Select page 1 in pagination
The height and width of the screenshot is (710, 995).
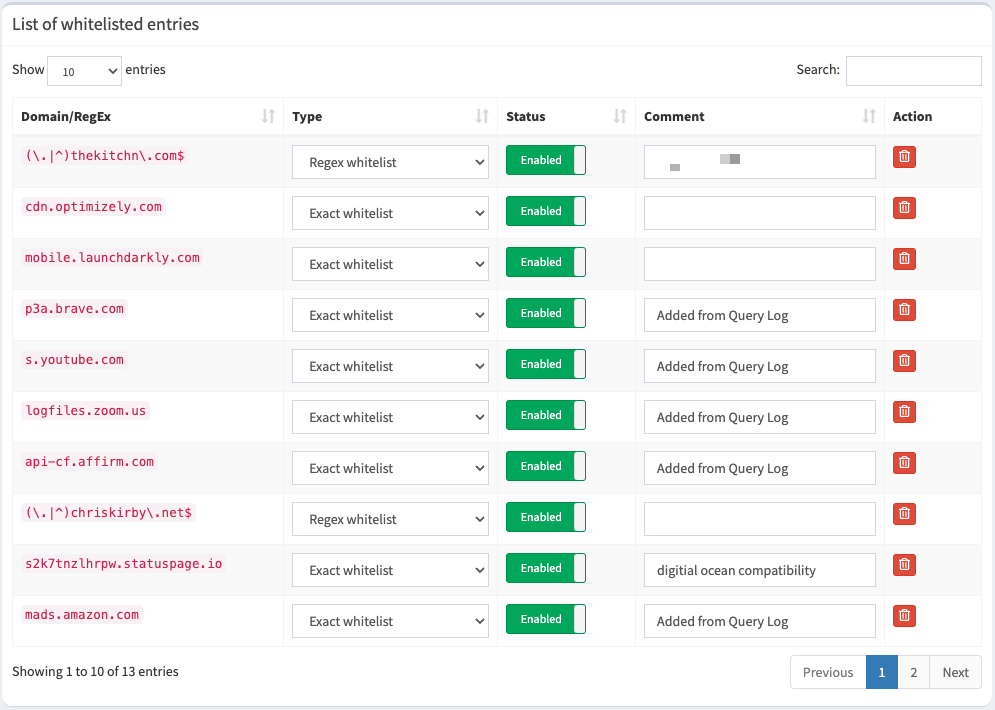[x=881, y=672]
